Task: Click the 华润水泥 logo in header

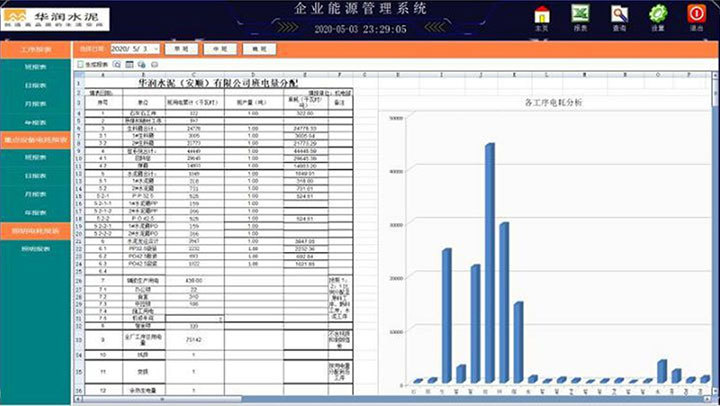Action: [x=55, y=19]
